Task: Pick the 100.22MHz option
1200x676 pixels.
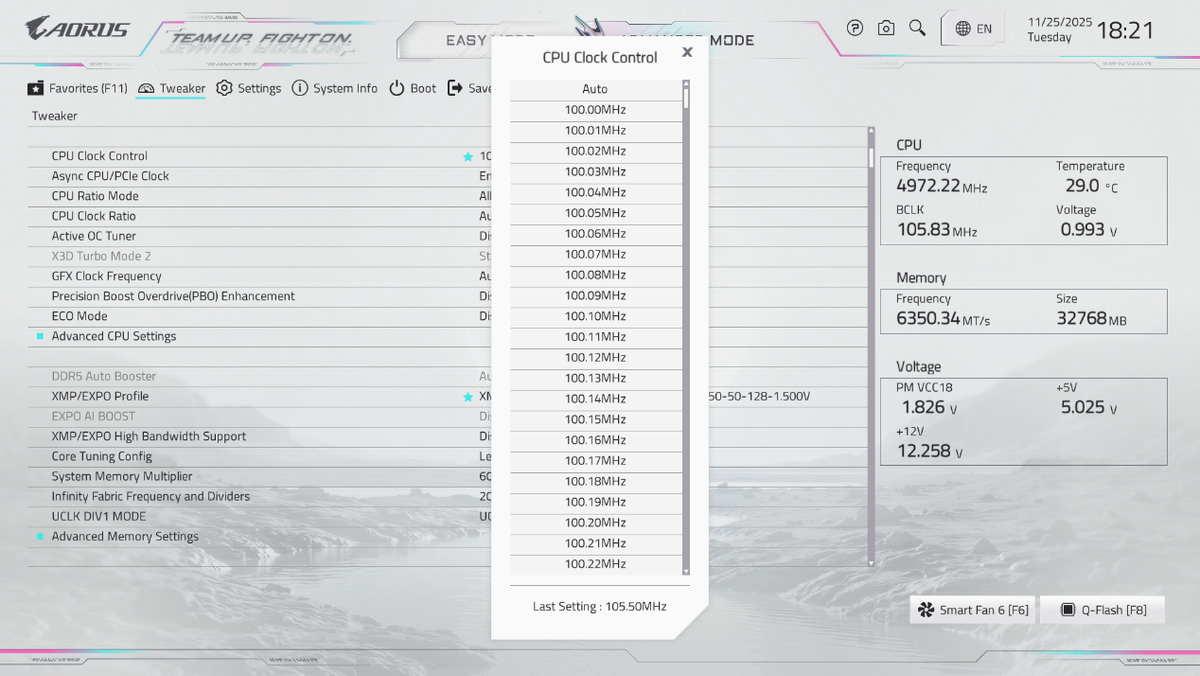Action: (x=595, y=564)
